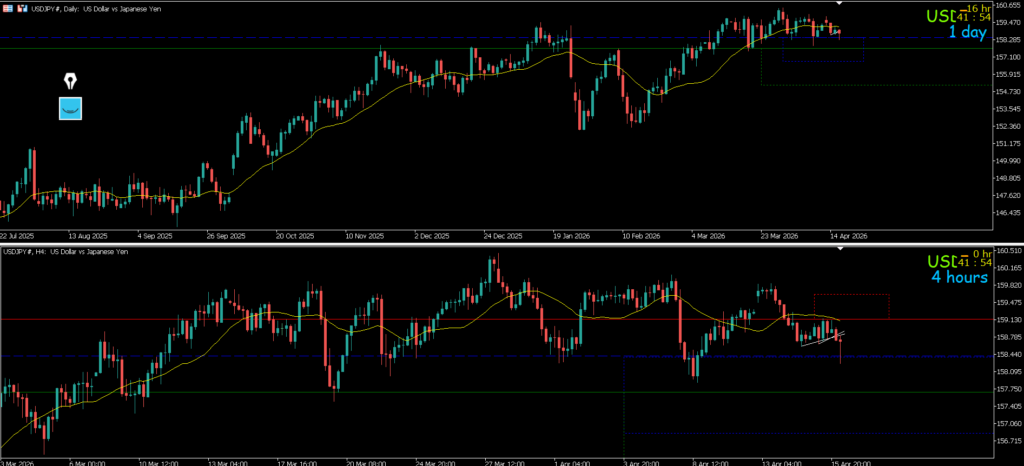The image size is (1024, 466).
Task: Select the white trendline near latest H4 candles
Action: click(822, 337)
